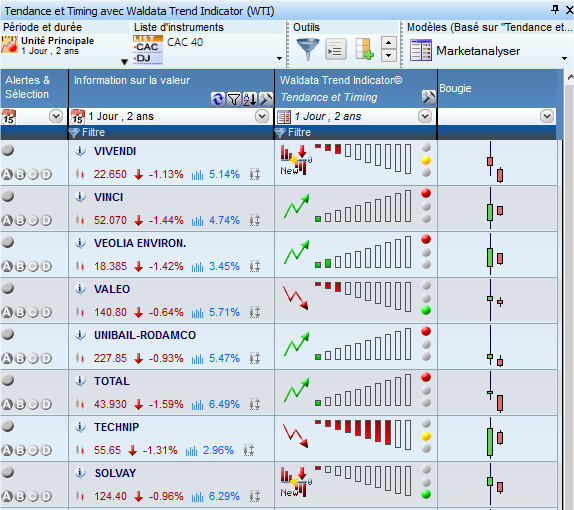Viewport: 574px width, 510px height.
Task: Expand the Période et durée dropdown arrow
Action: (124, 62)
